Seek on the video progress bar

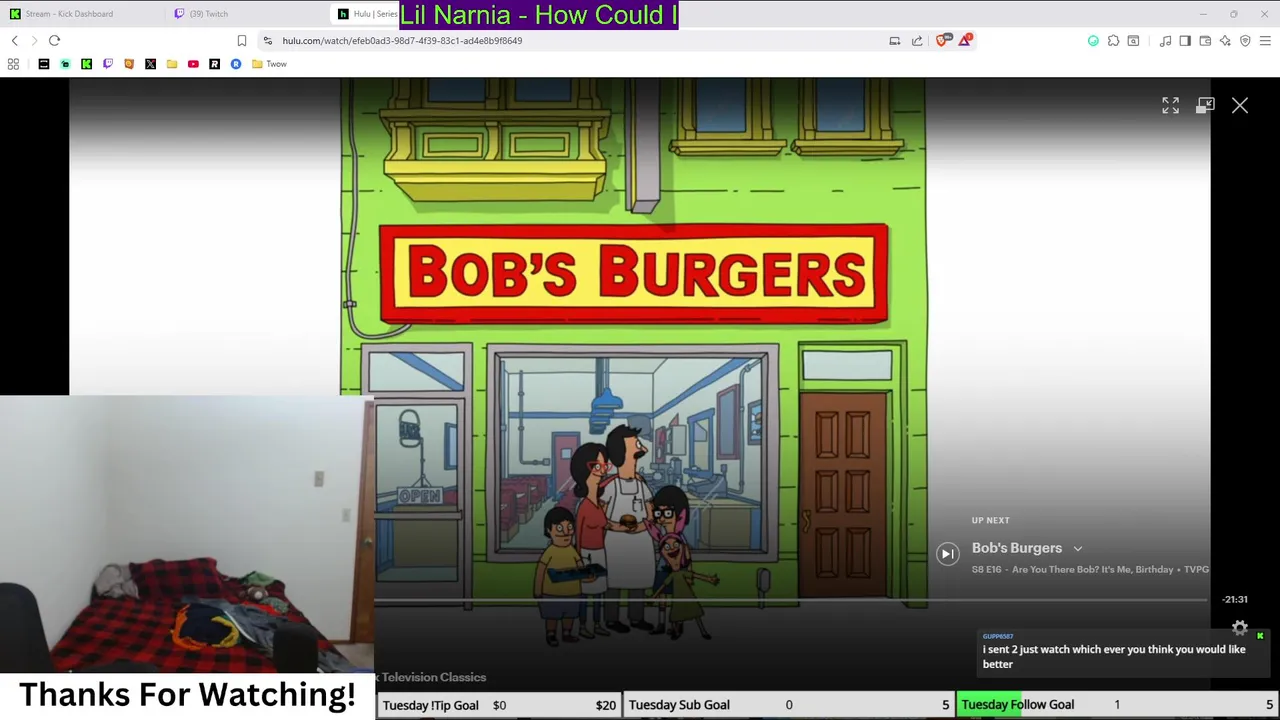tap(790, 600)
